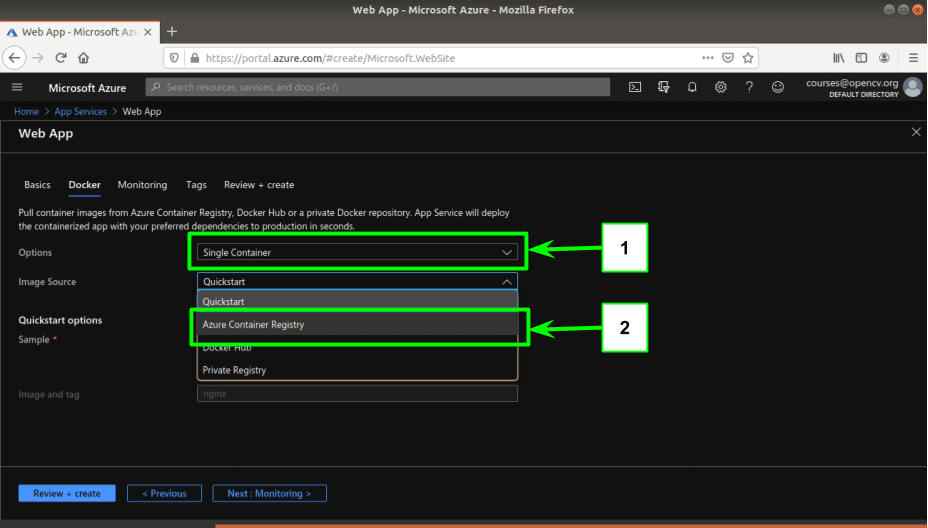Open the Azure notifications bell
Viewport: 928px width, 528px height.
pos(692,88)
